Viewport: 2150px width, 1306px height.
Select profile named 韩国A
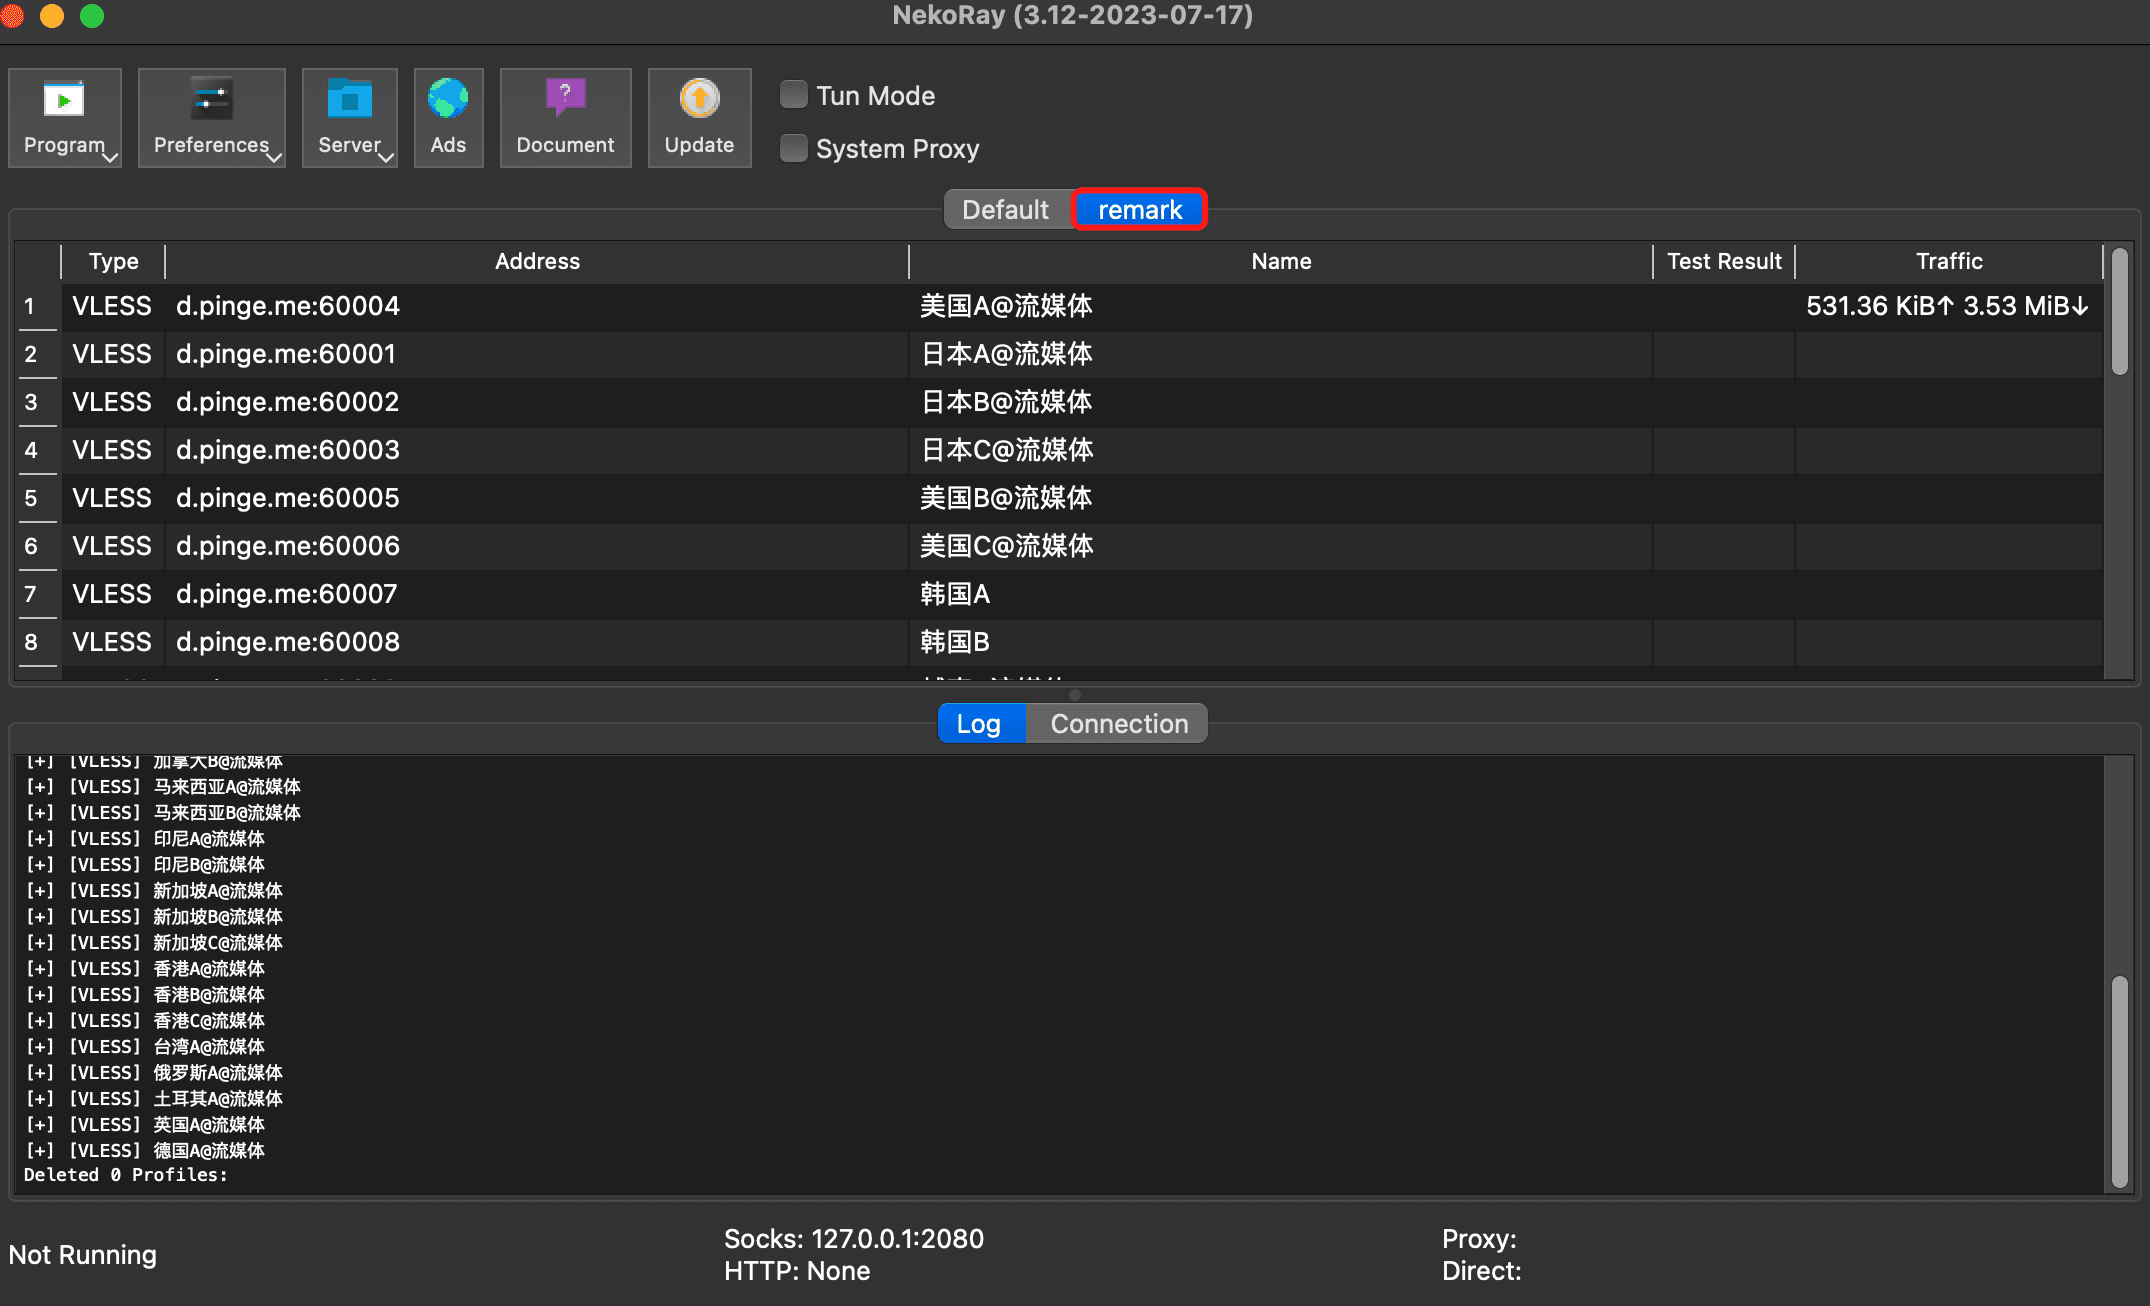coord(955,594)
